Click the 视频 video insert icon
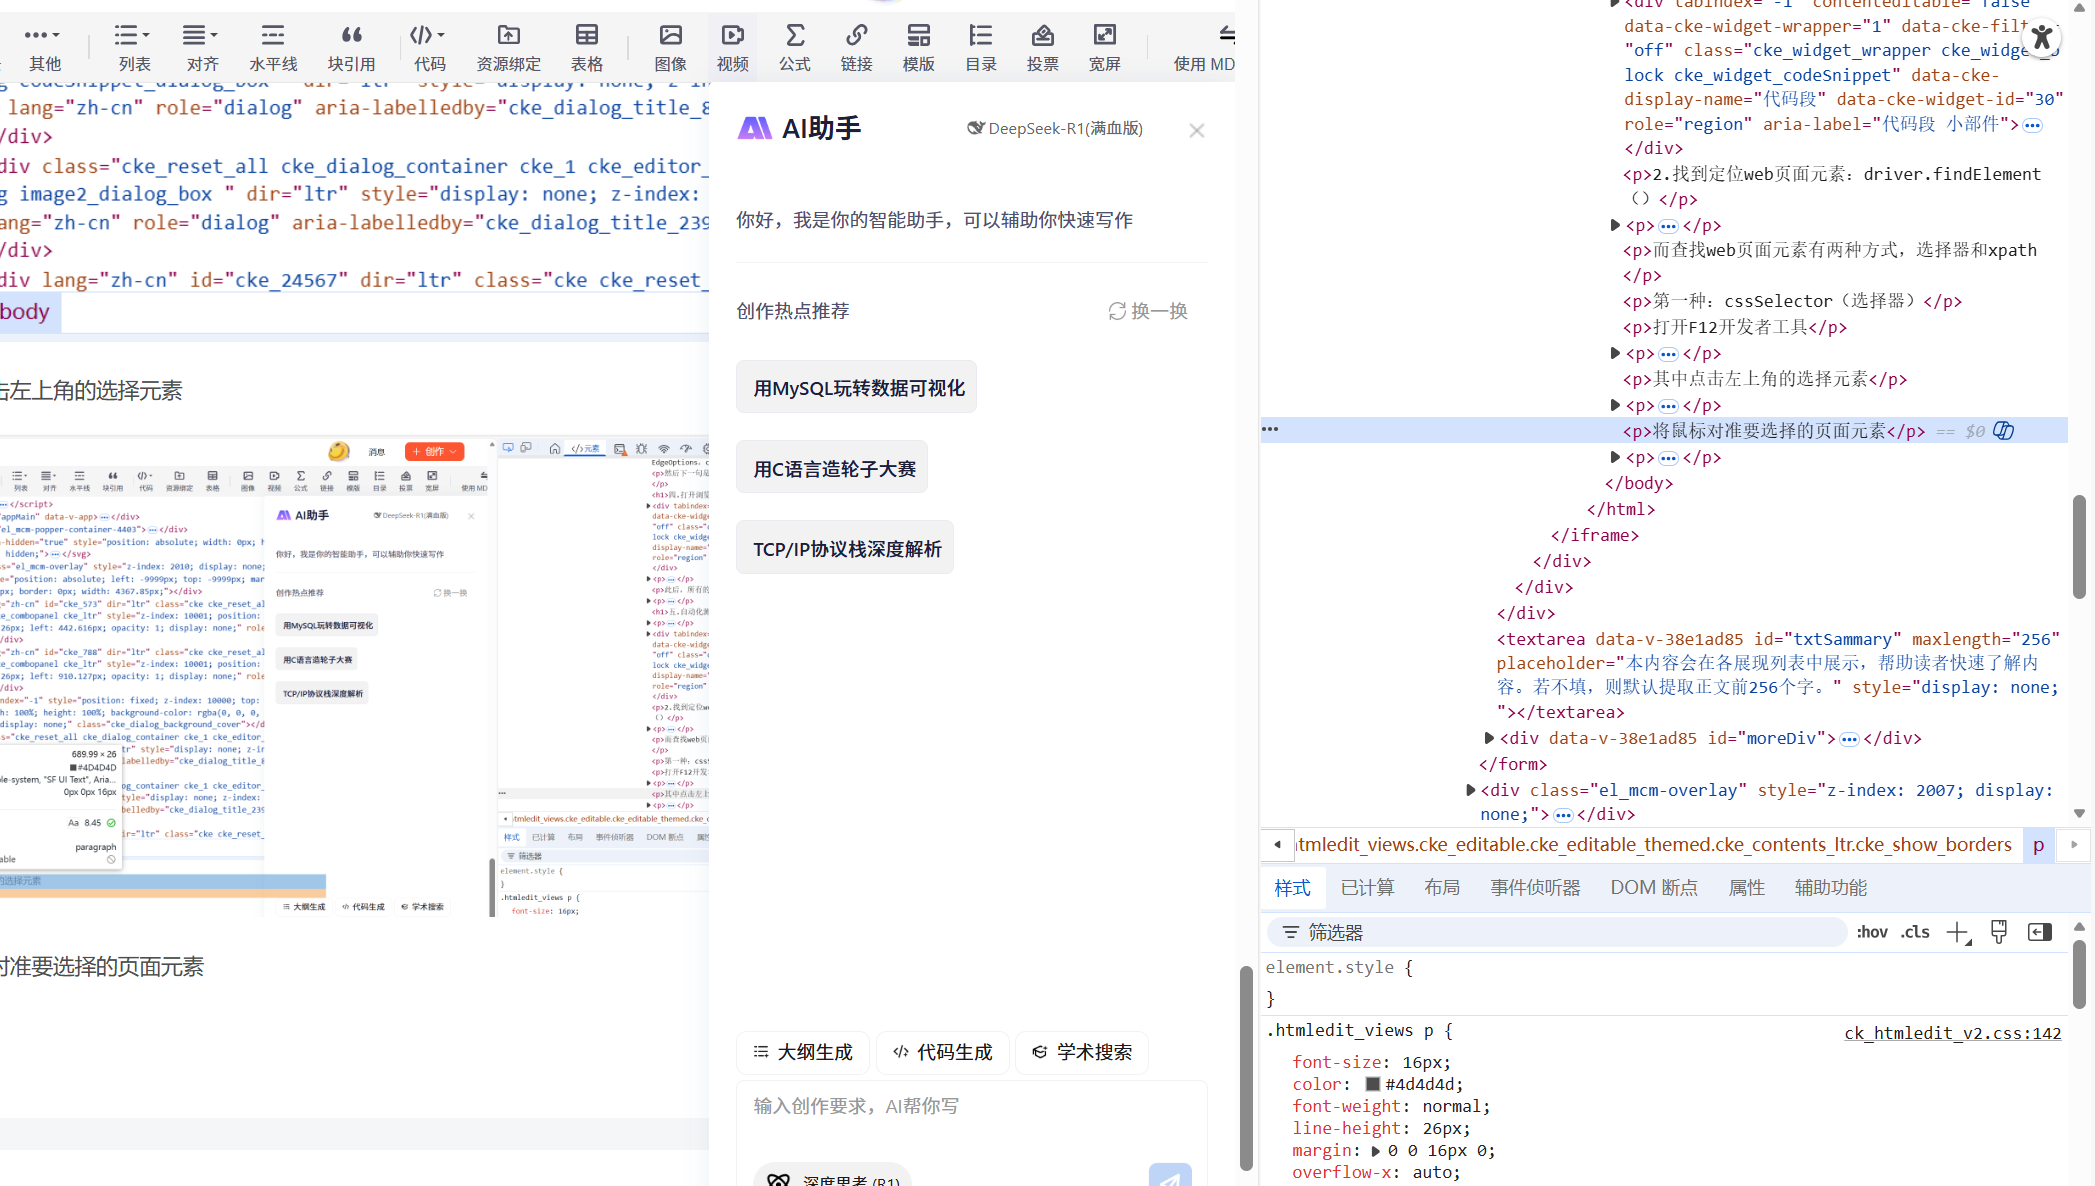This screenshot has height=1186, width=2095. click(732, 37)
